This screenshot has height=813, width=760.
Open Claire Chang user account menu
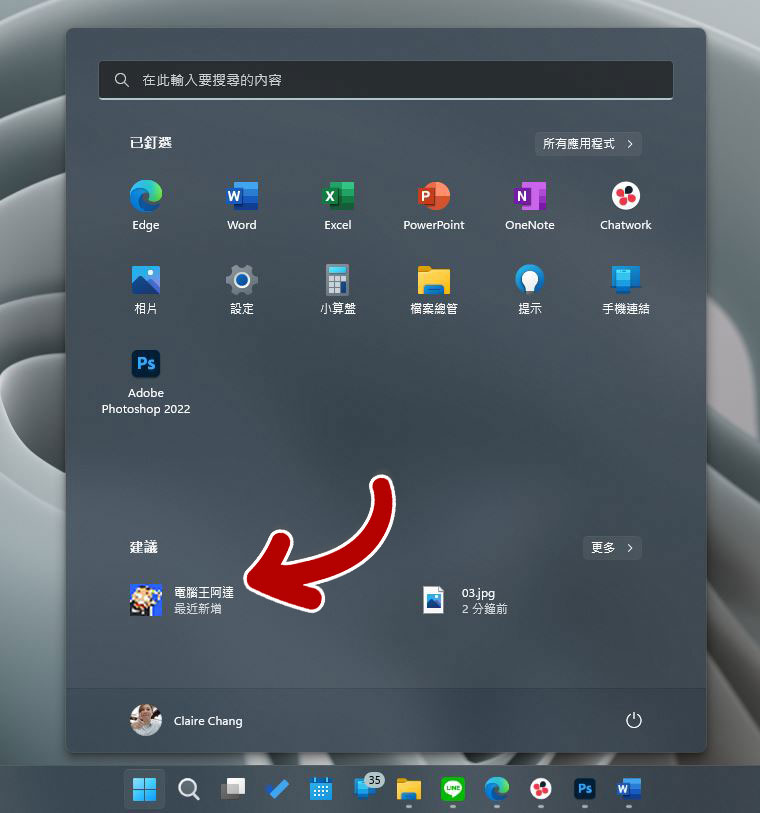pos(187,720)
